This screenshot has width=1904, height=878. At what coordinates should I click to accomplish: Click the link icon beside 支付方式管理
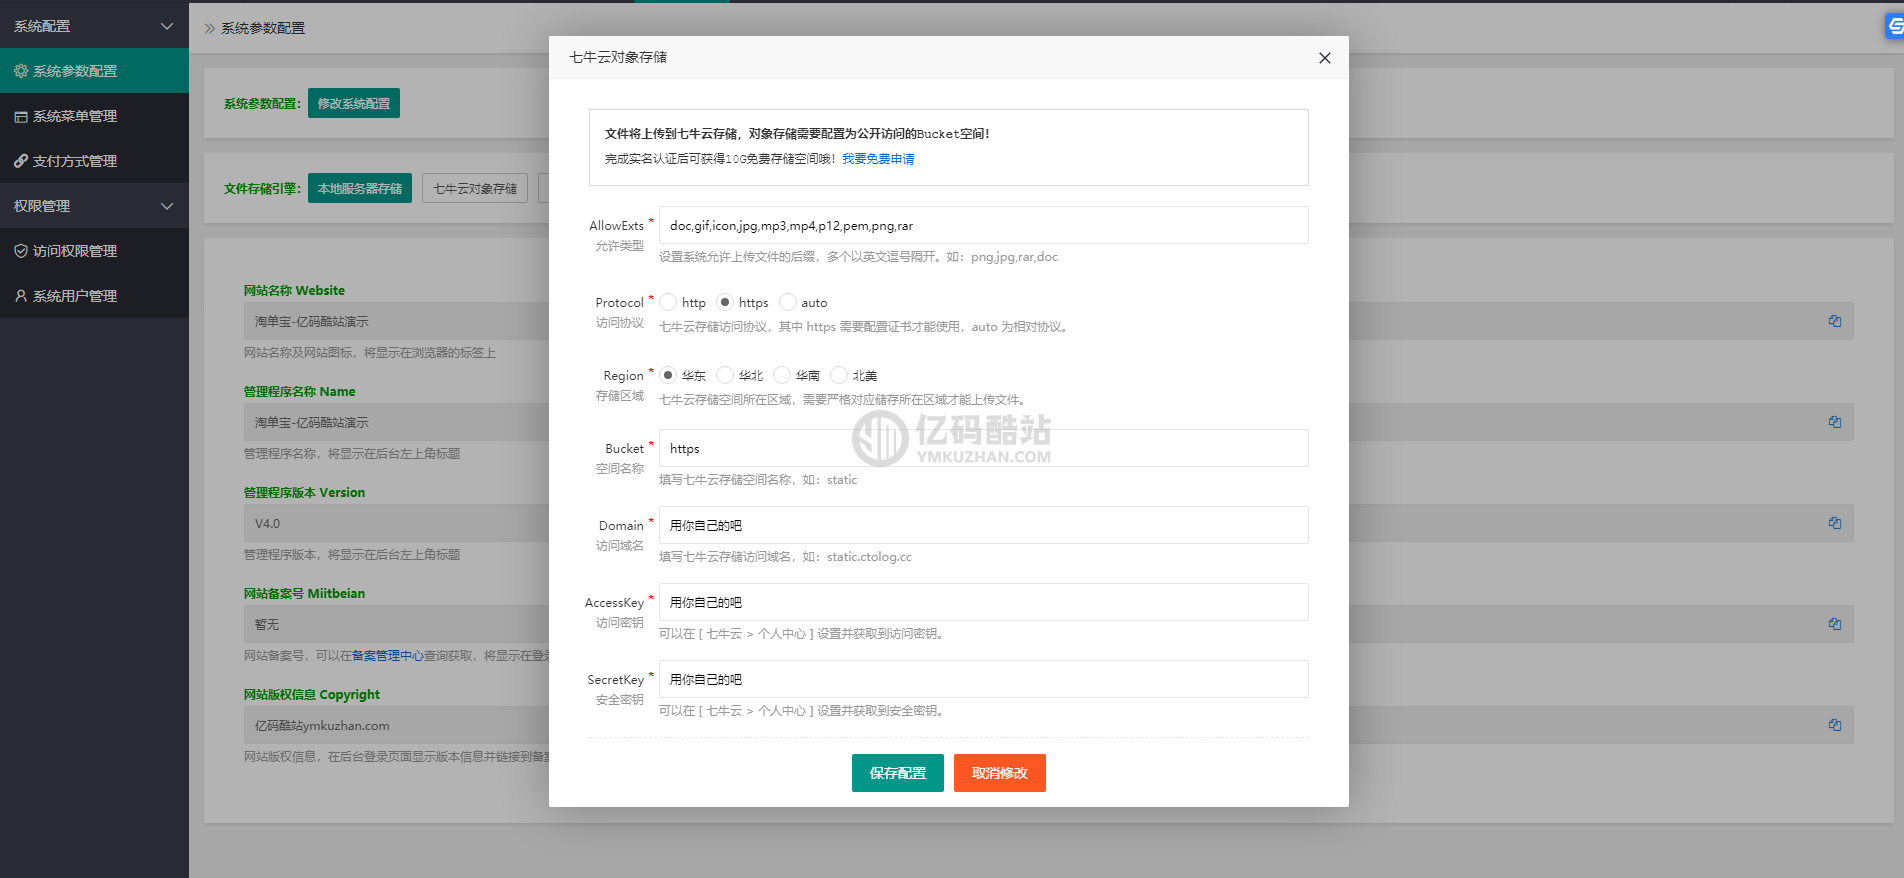point(21,161)
